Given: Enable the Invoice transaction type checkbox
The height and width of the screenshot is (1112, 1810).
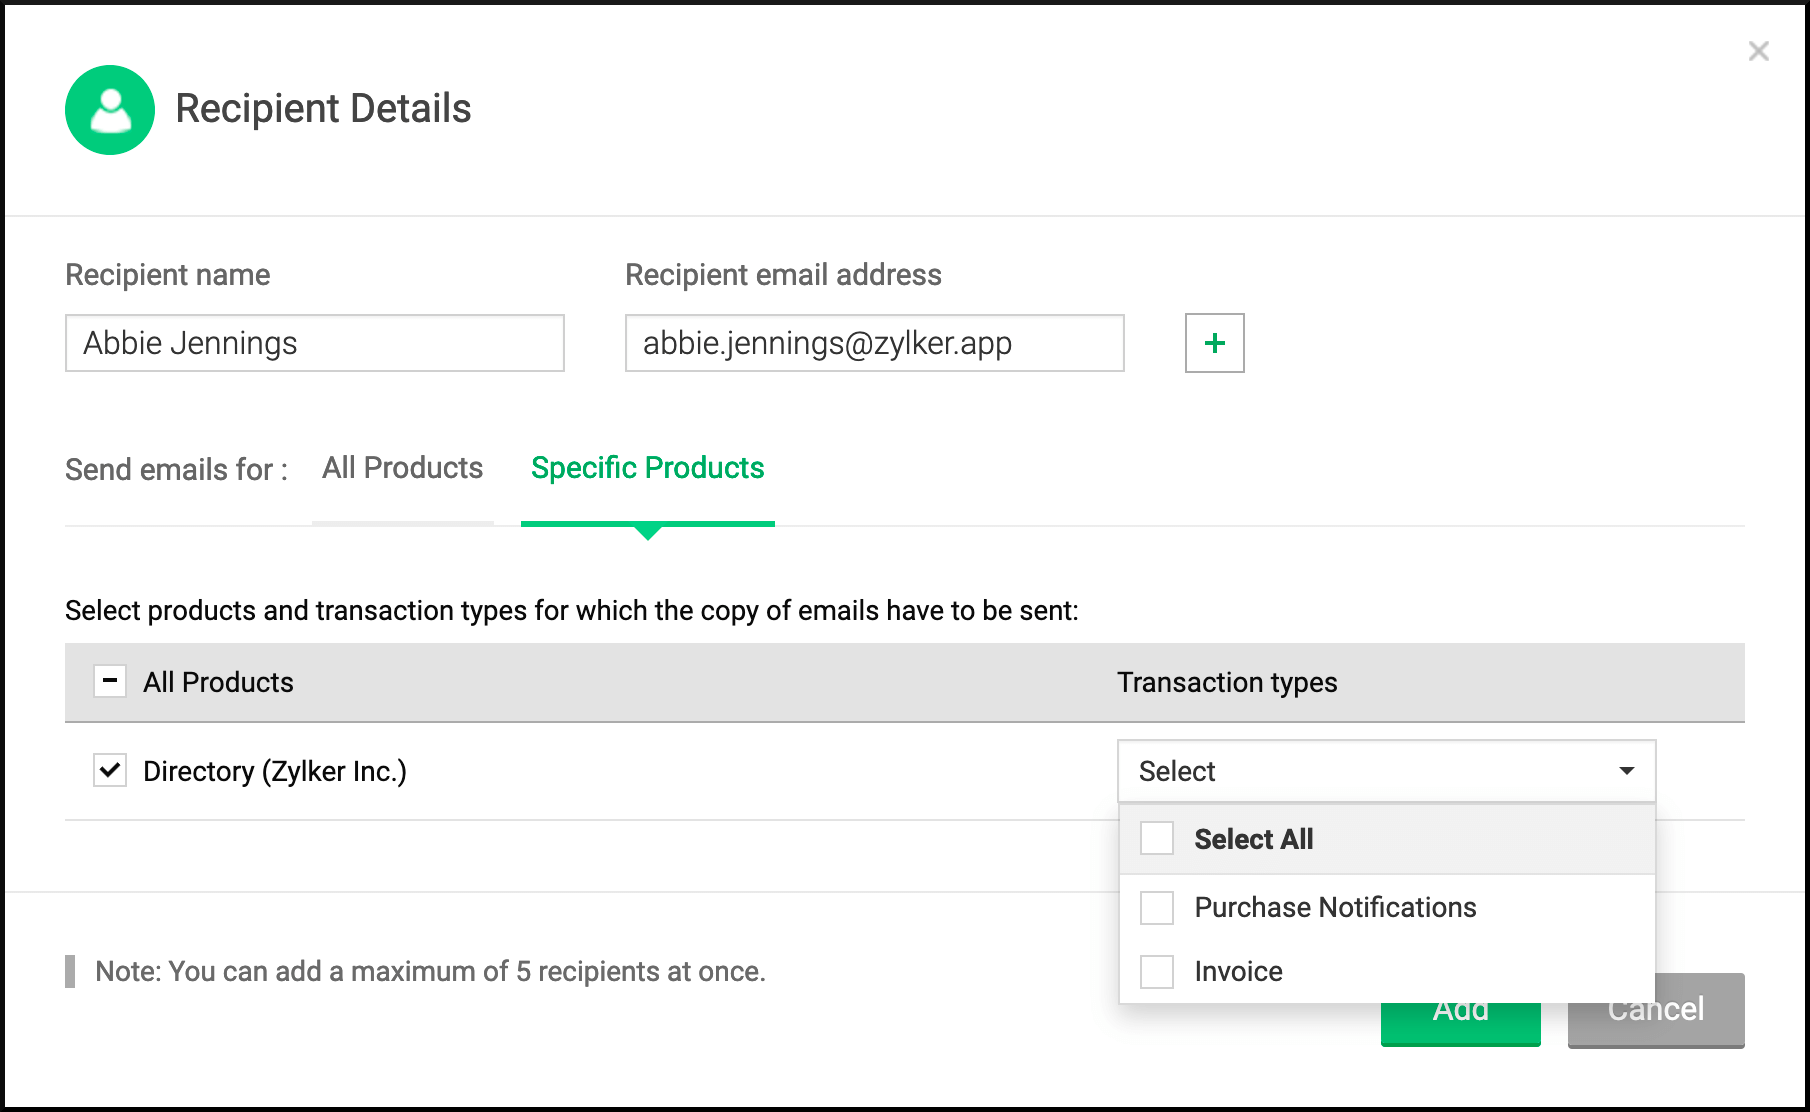Looking at the screenshot, I should coord(1157,971).
